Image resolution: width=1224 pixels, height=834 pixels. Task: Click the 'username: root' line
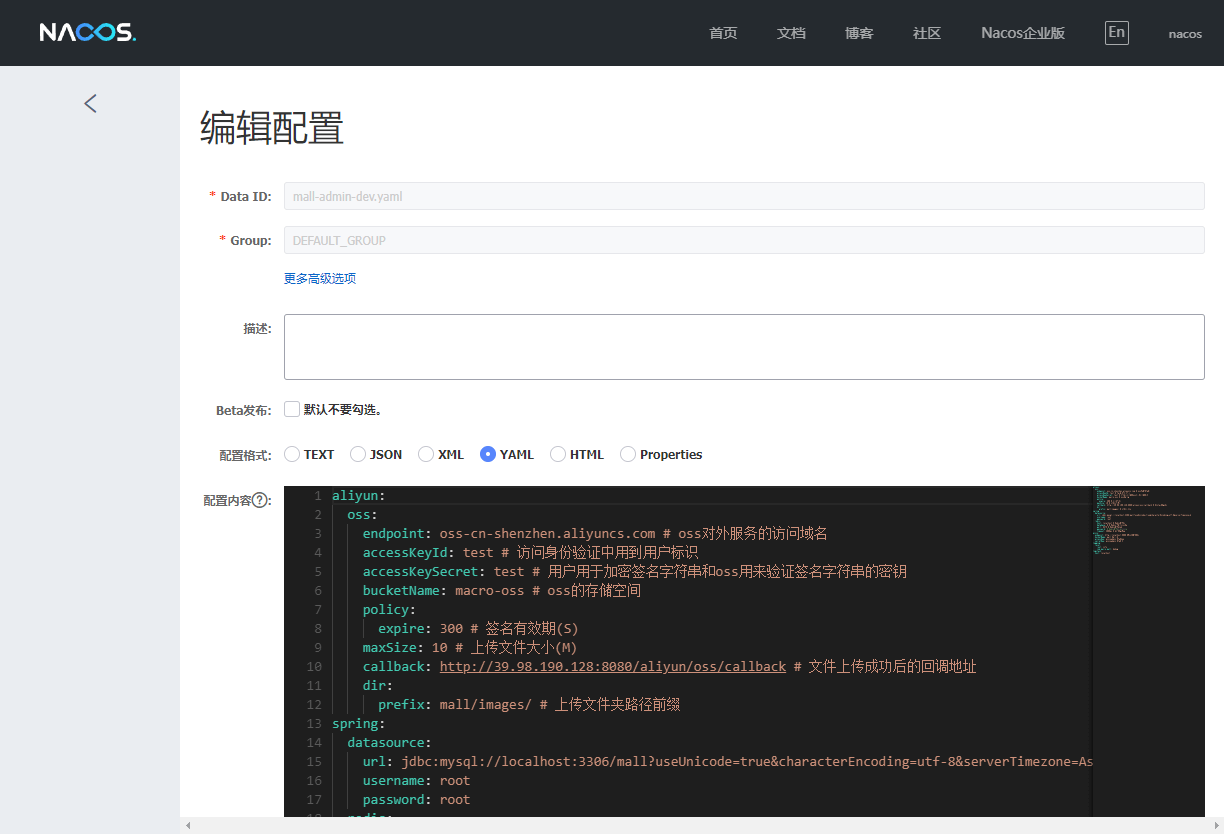point(416,780)
